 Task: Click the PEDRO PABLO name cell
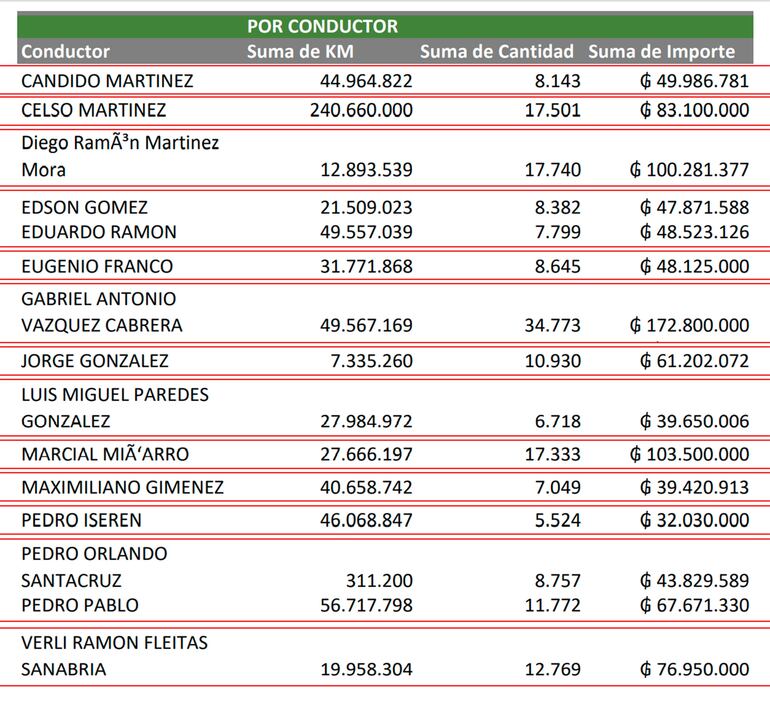pos(80,605)
